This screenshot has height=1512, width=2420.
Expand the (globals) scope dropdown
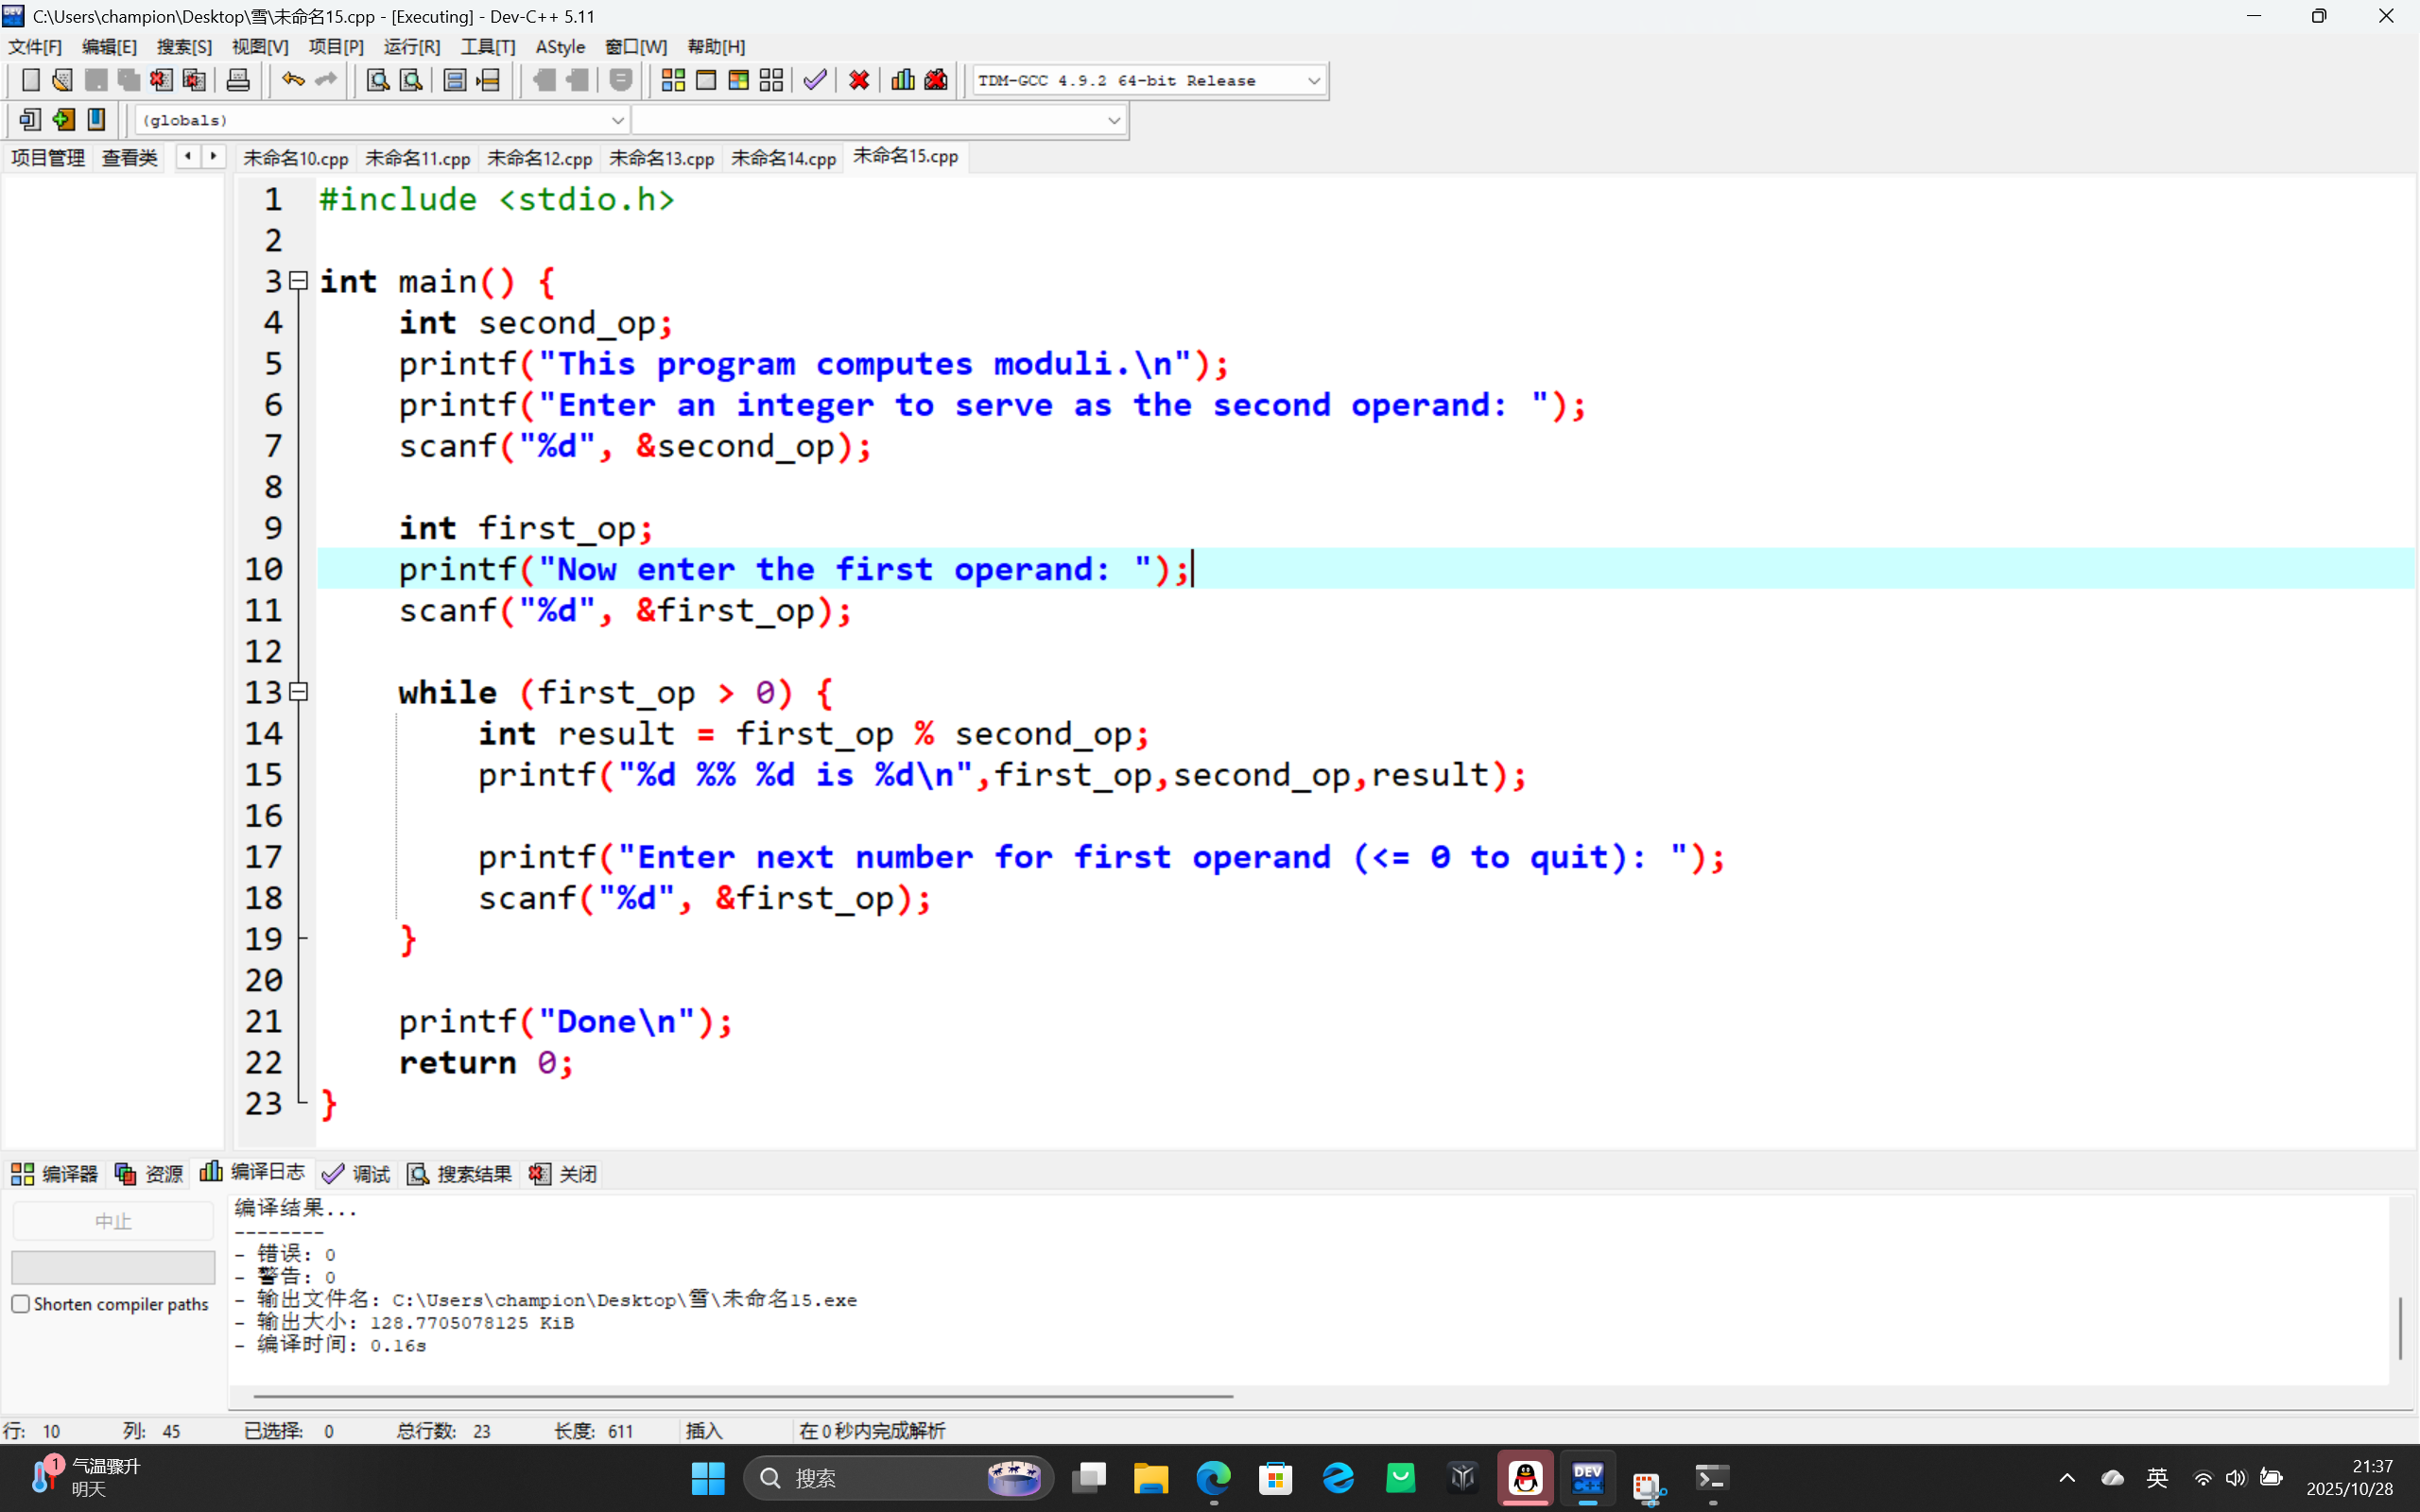[617, 121]
